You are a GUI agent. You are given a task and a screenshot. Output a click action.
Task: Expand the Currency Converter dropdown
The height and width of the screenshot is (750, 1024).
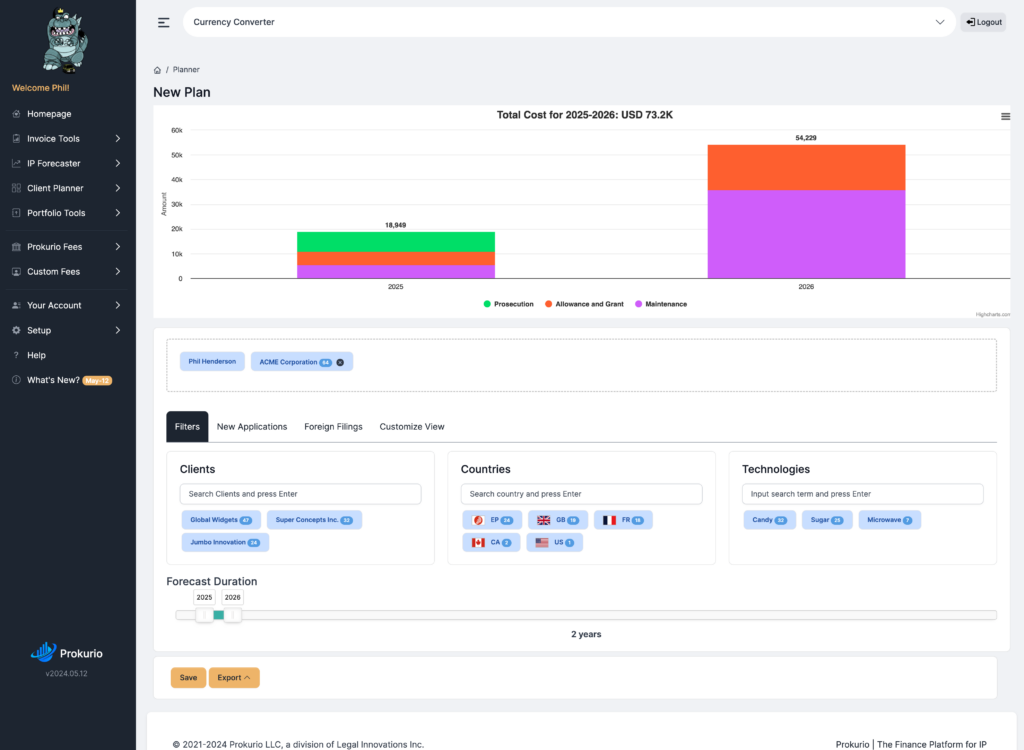tap(940, 22)
